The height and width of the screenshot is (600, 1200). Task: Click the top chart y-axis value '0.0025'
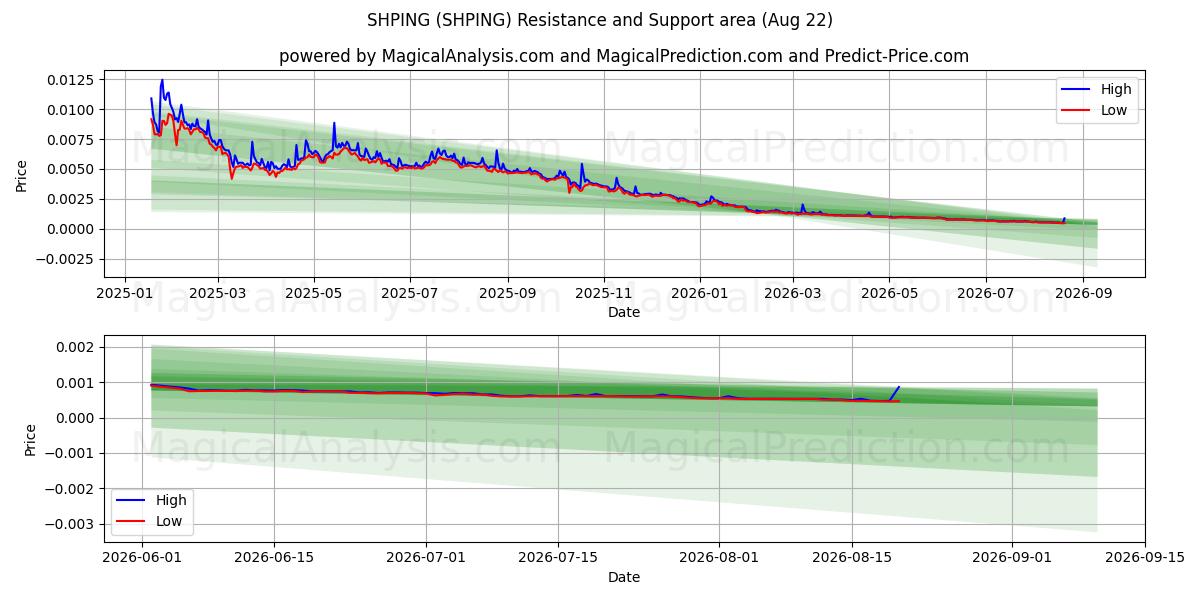coord(72,200)
